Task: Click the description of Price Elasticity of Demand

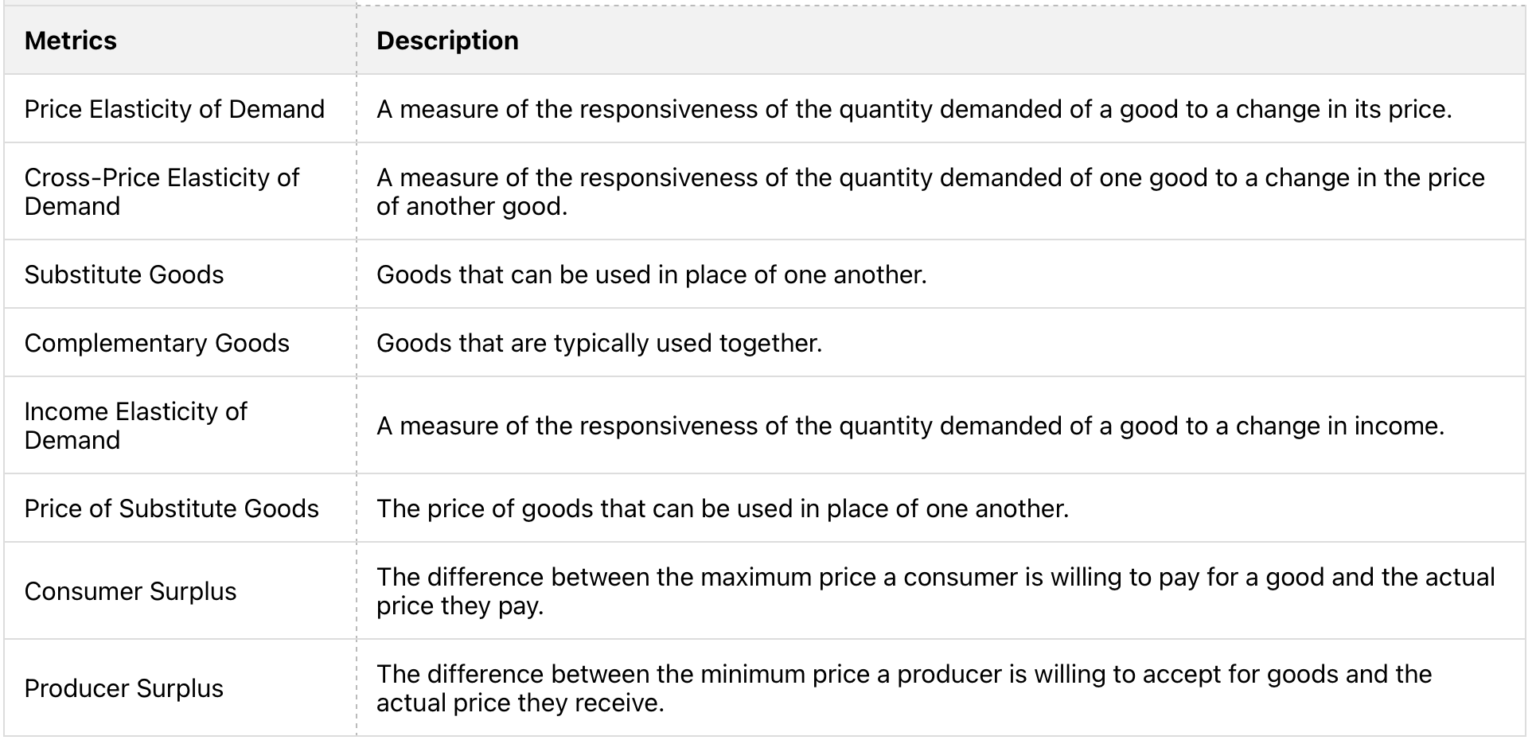Action: [912, 109]
